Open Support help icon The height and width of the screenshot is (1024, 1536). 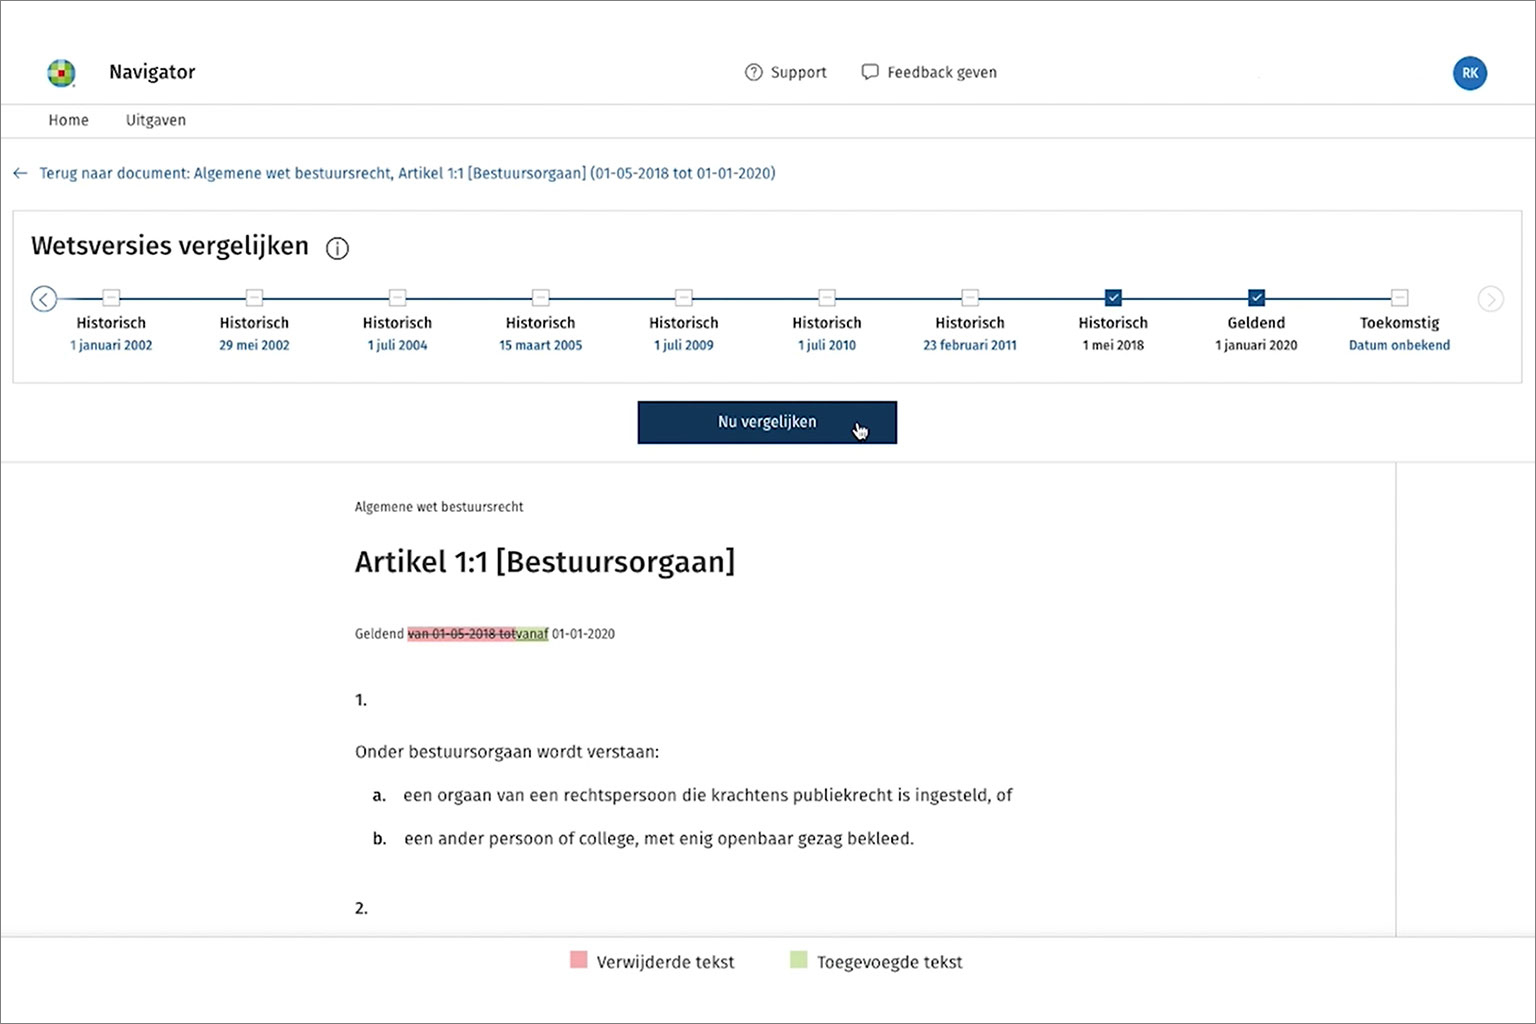pos(753,72)
